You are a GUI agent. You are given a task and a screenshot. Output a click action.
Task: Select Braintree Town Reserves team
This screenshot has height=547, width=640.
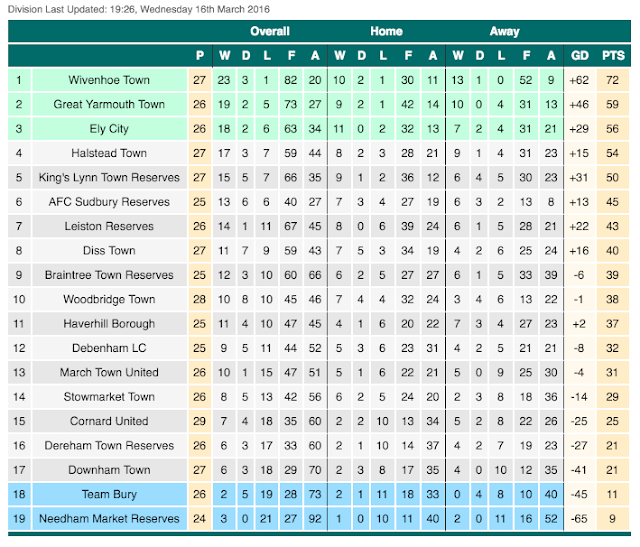(x=109, y=275)
